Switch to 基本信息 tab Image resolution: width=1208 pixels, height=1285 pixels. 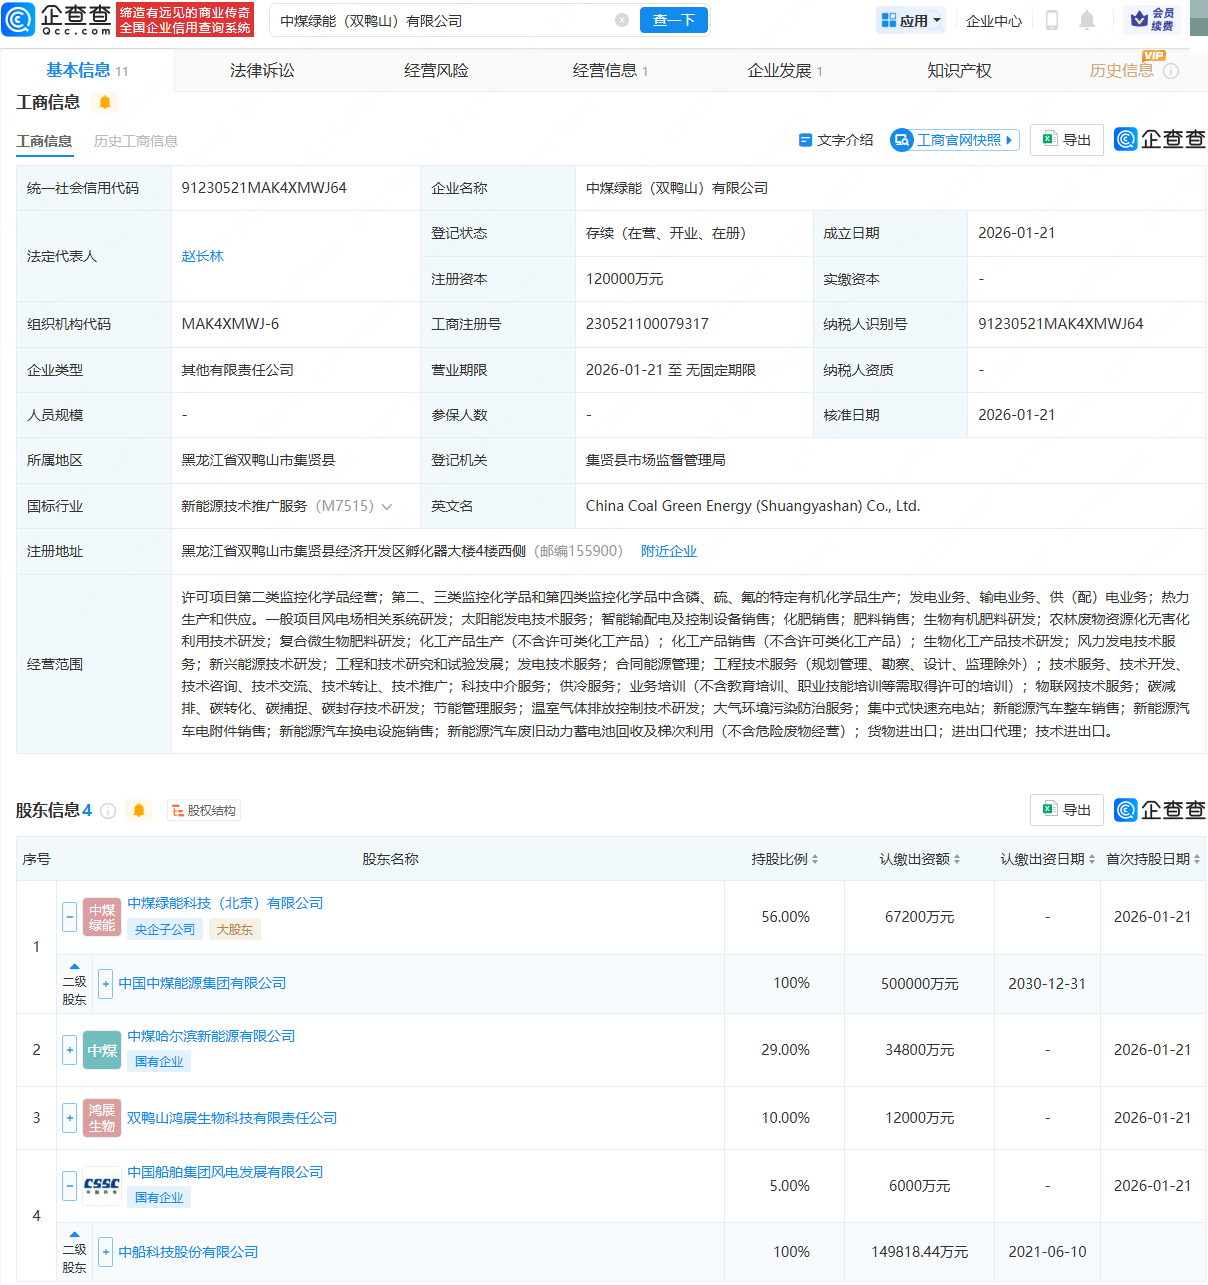pyautogui.click(x=87, y=70)
